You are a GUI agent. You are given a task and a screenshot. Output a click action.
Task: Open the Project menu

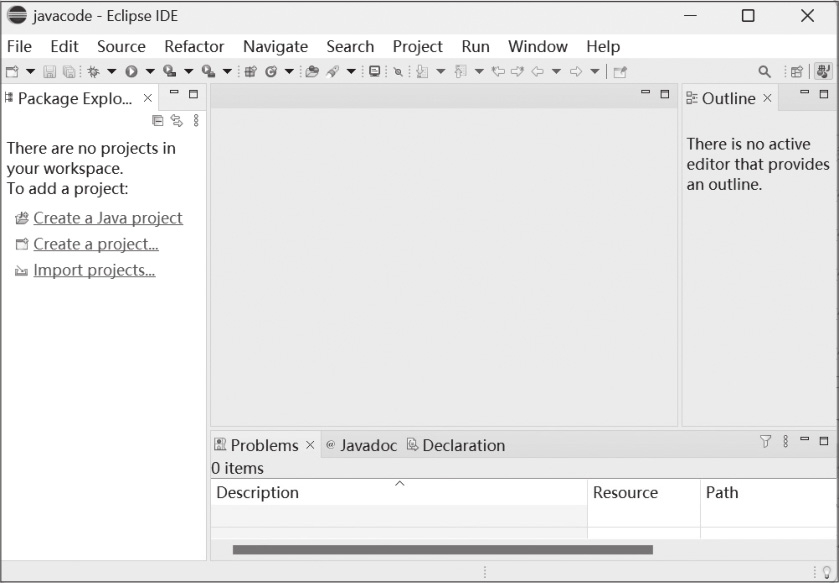(x=418, y=47)
